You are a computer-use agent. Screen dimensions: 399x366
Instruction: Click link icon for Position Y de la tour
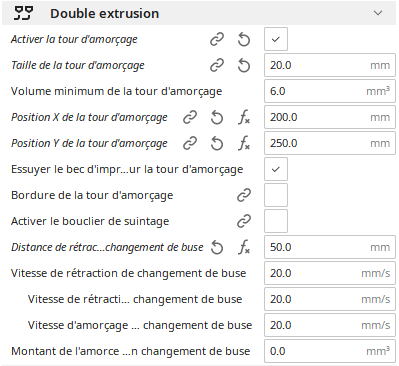[x=190, y=143]
